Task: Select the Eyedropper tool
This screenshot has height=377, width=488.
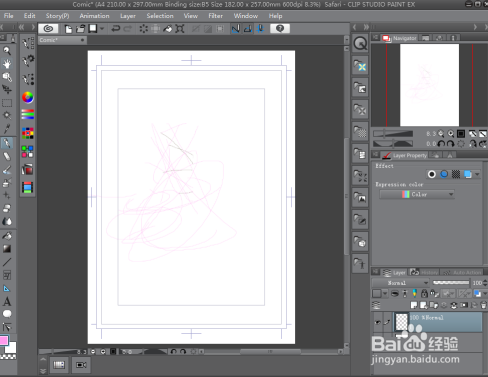Action: point(7,129)
